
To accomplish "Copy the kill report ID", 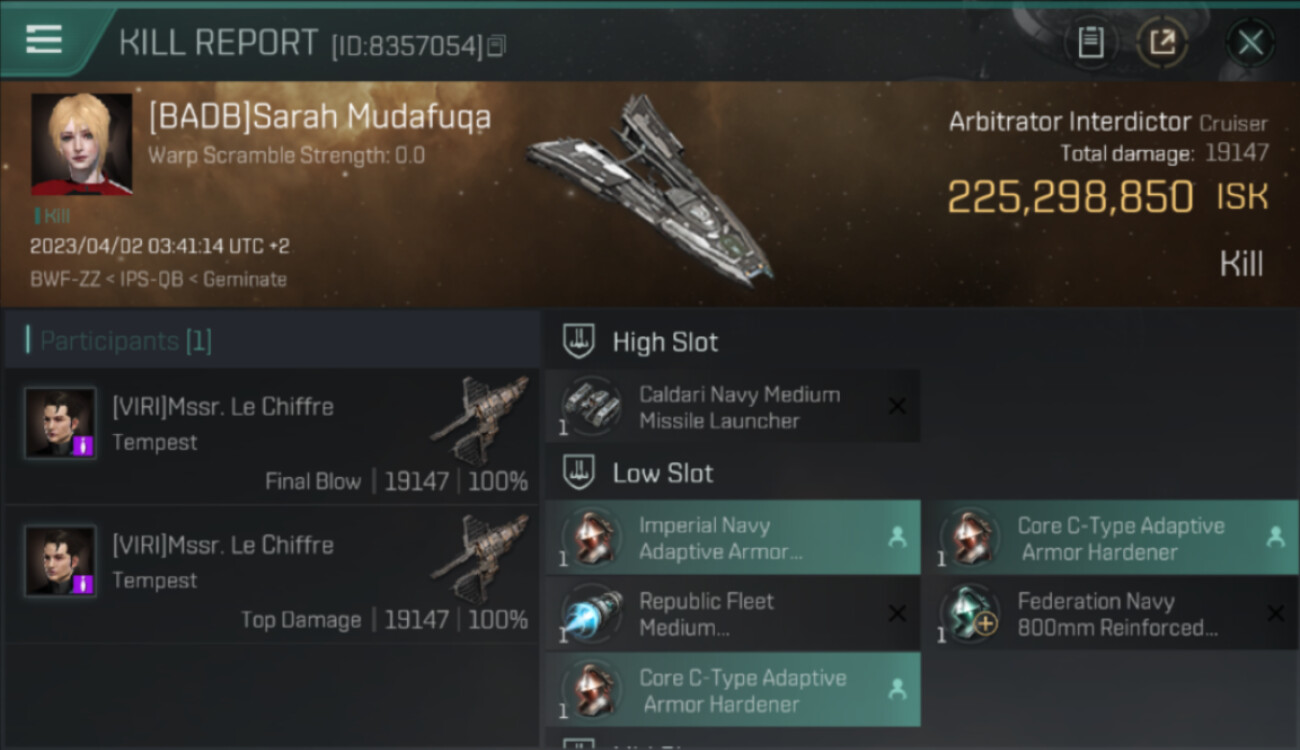I will click(x=497, y=45).
